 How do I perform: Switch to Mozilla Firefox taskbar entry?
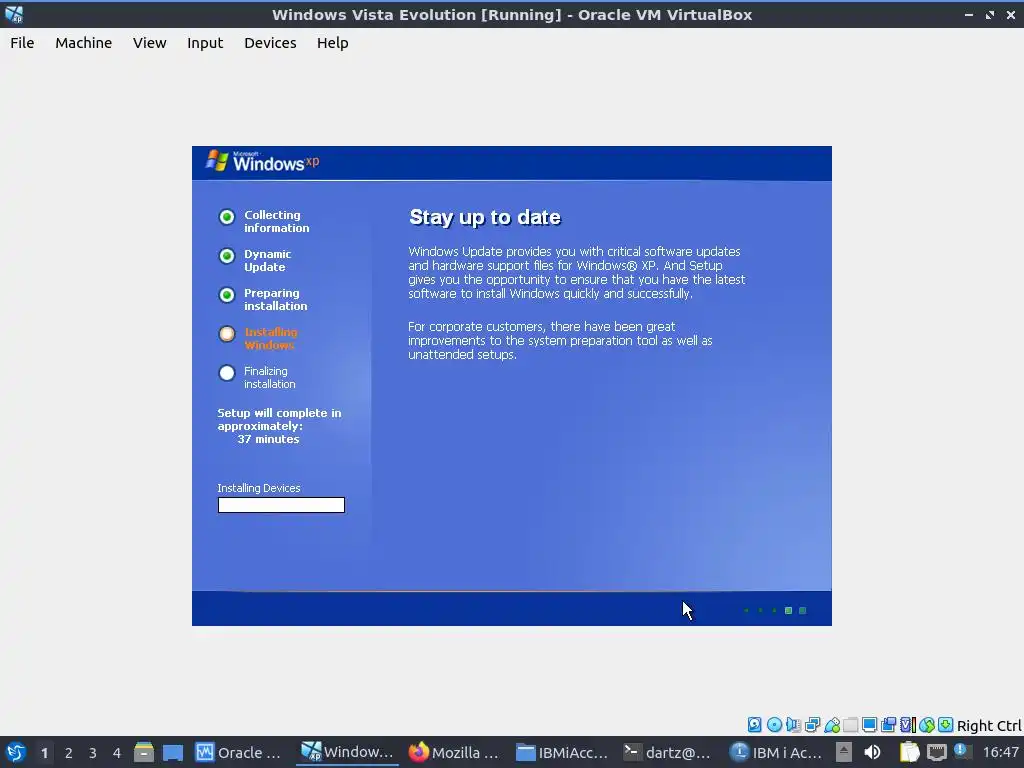click(453, 752)
